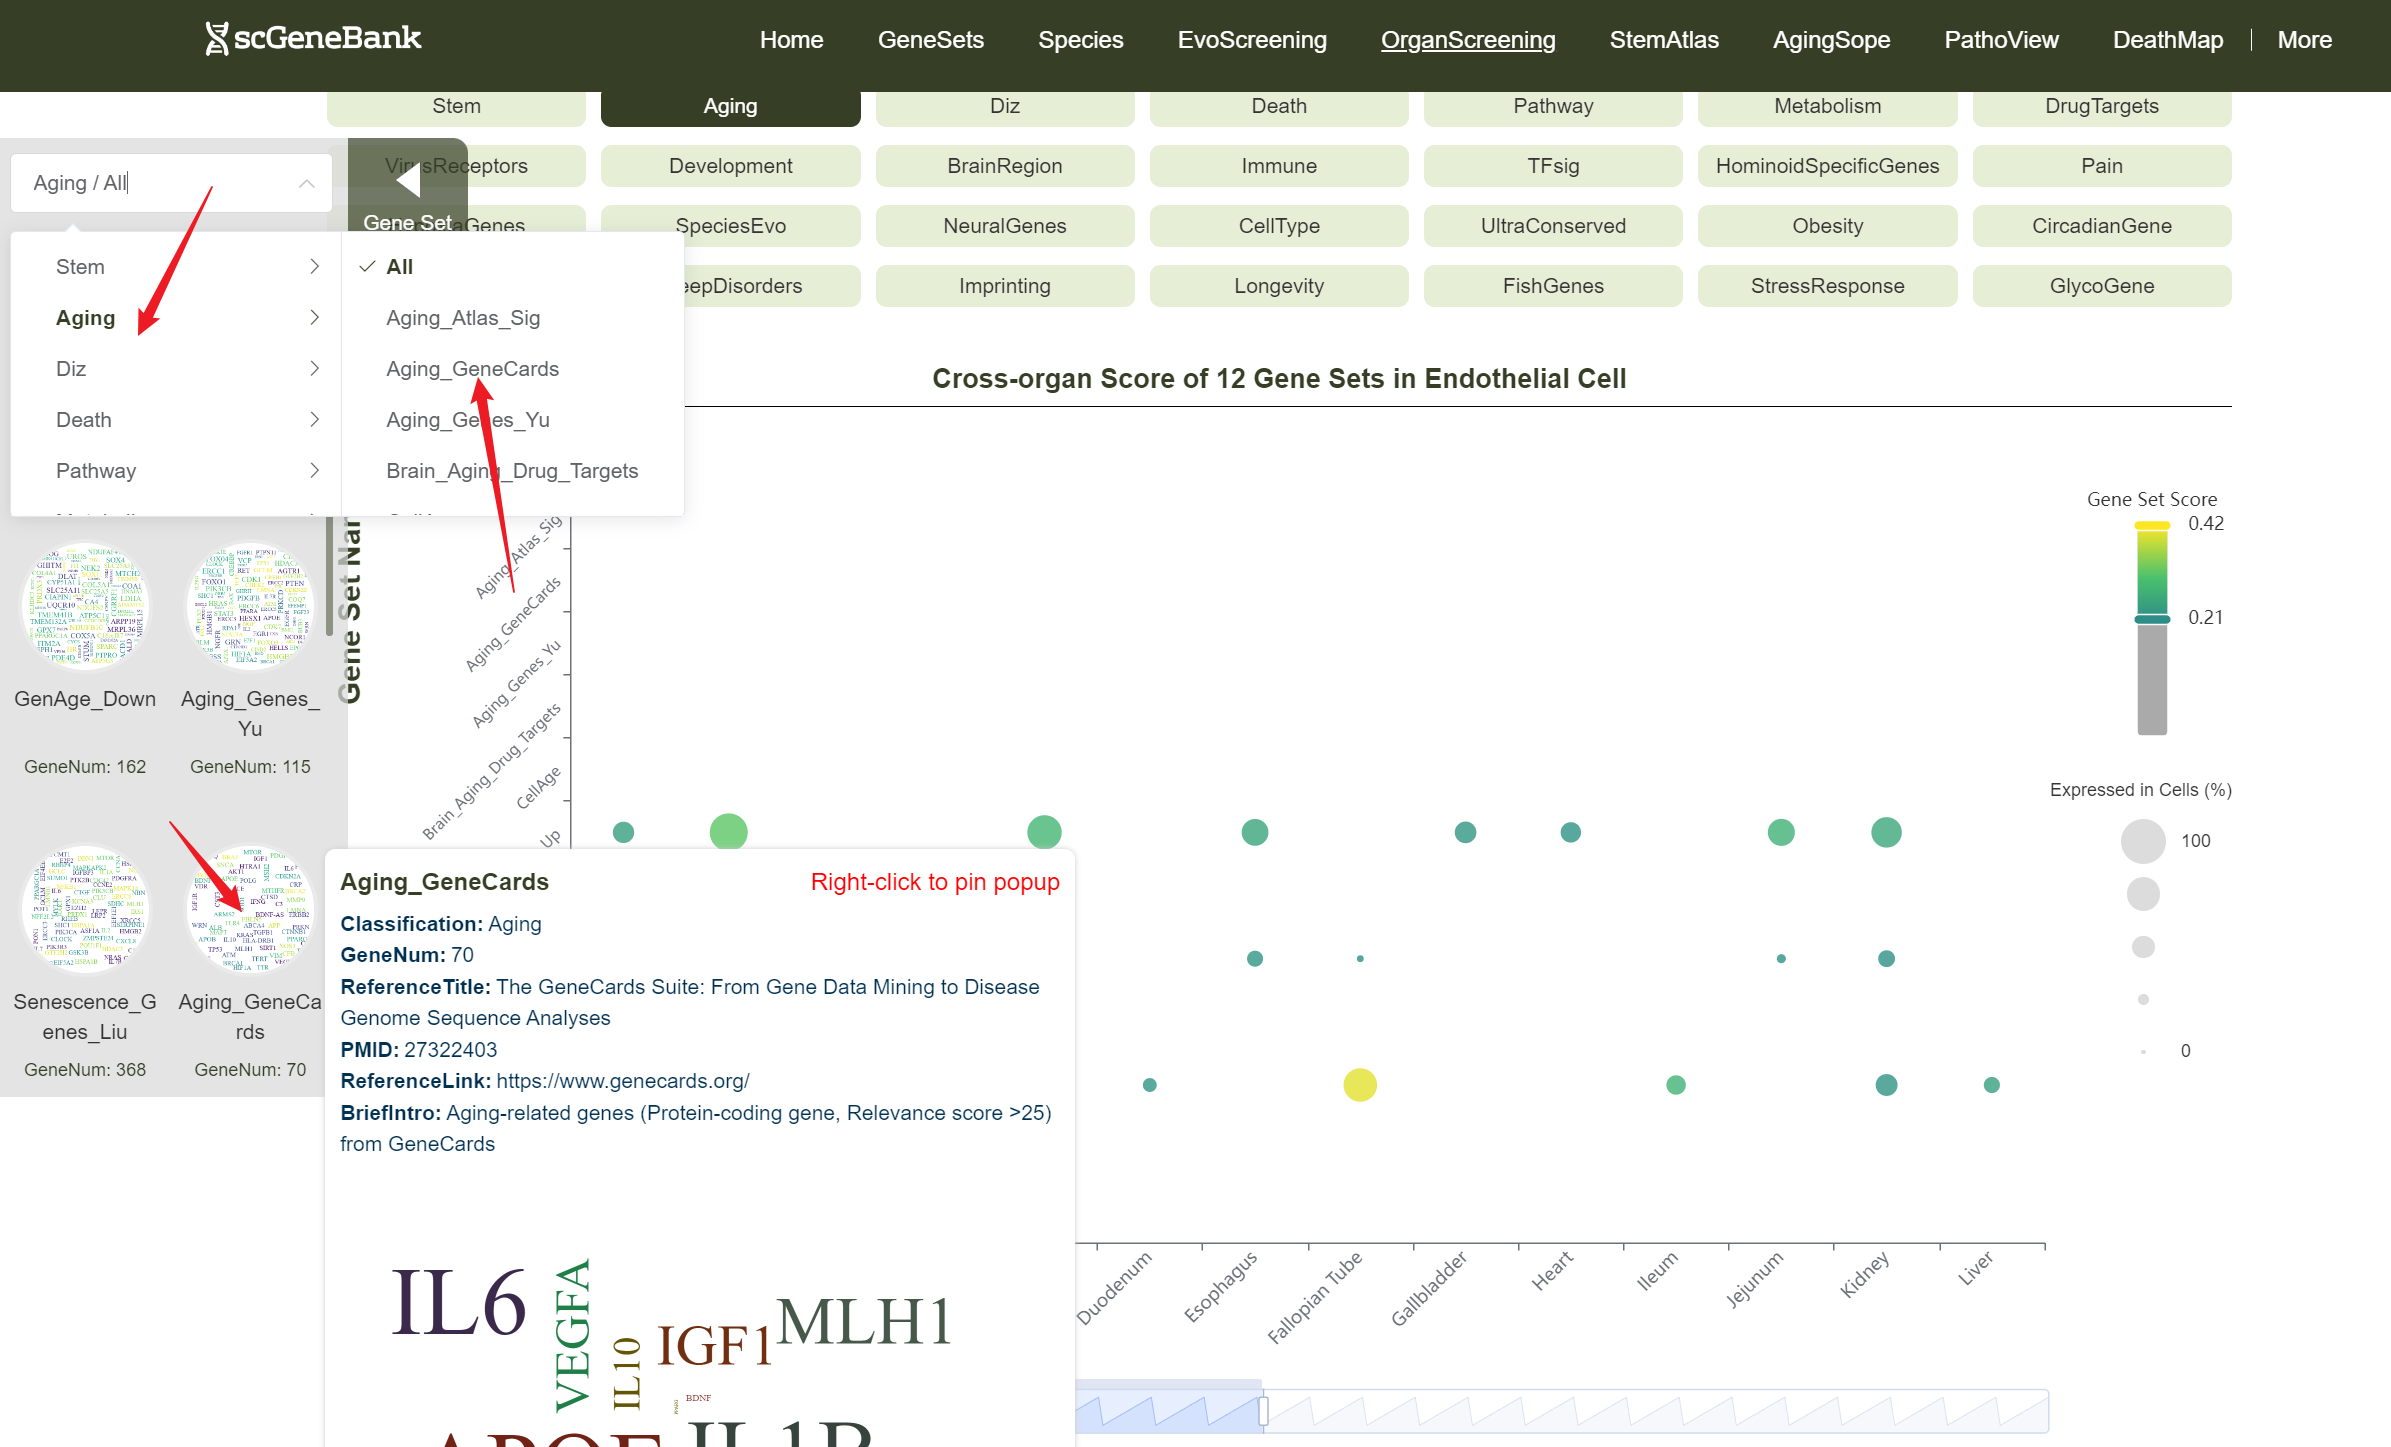This screenshot has width=2391, height=1447.
Task: Expand the Death category chevron
Action: point(314,419)
